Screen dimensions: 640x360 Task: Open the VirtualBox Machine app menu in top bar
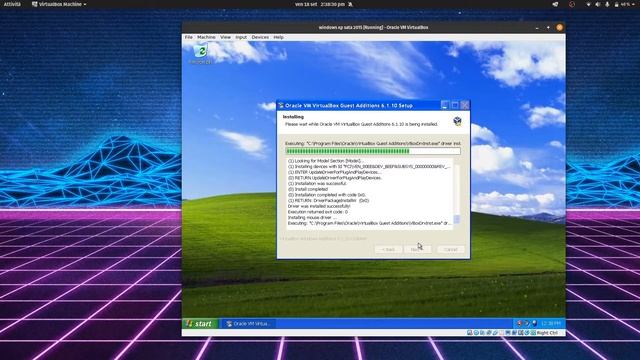click(x=59, y=4)
